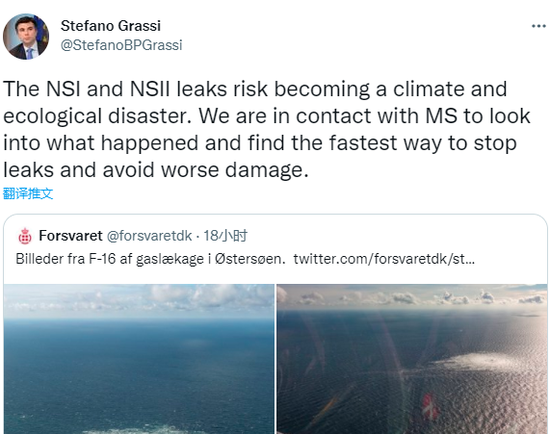The image size is (550, 434).
Task: Click the word 'Østersøen' in quoted tweet
Action: tap(250, 259)
